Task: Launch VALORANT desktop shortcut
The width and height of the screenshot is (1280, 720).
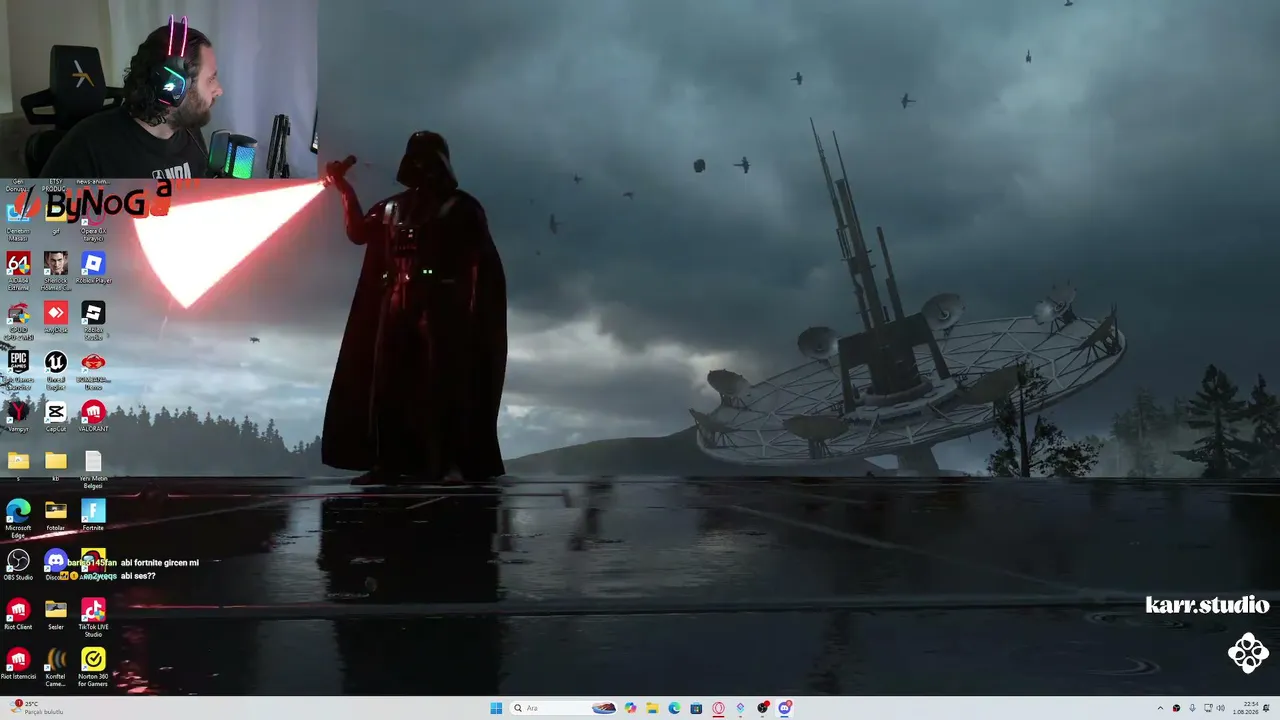Action: pos(93,415)
